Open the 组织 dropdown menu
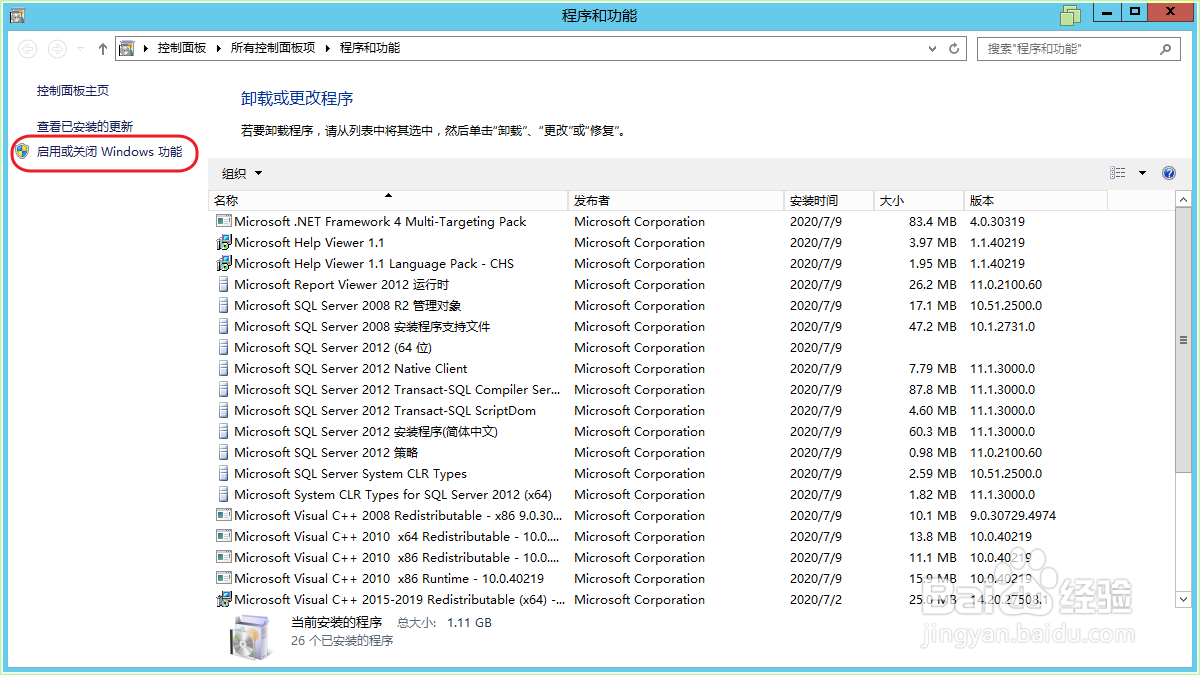Viewport: 1200px width, 675px height. (241, 172)
